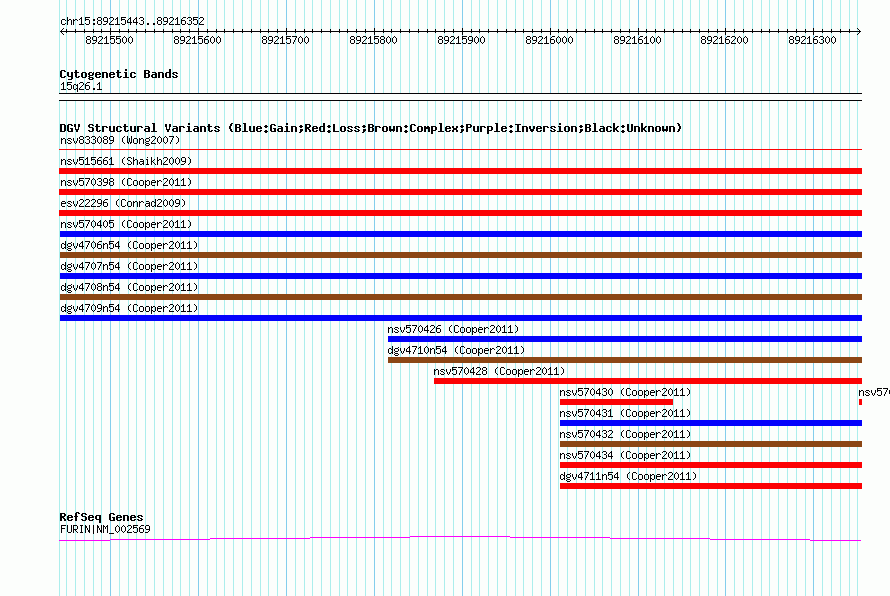The height and width of the screenshot is (596, 890).
Task: Select the nsv570426 (Cooper2011) label
Action: [x=453, y=329]
